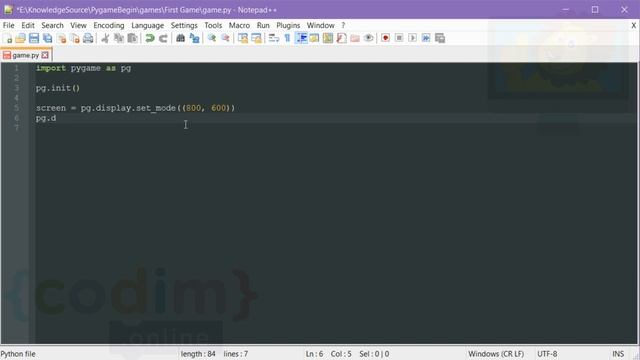
Task: Open the Window menu
Action: click(320, 25)
